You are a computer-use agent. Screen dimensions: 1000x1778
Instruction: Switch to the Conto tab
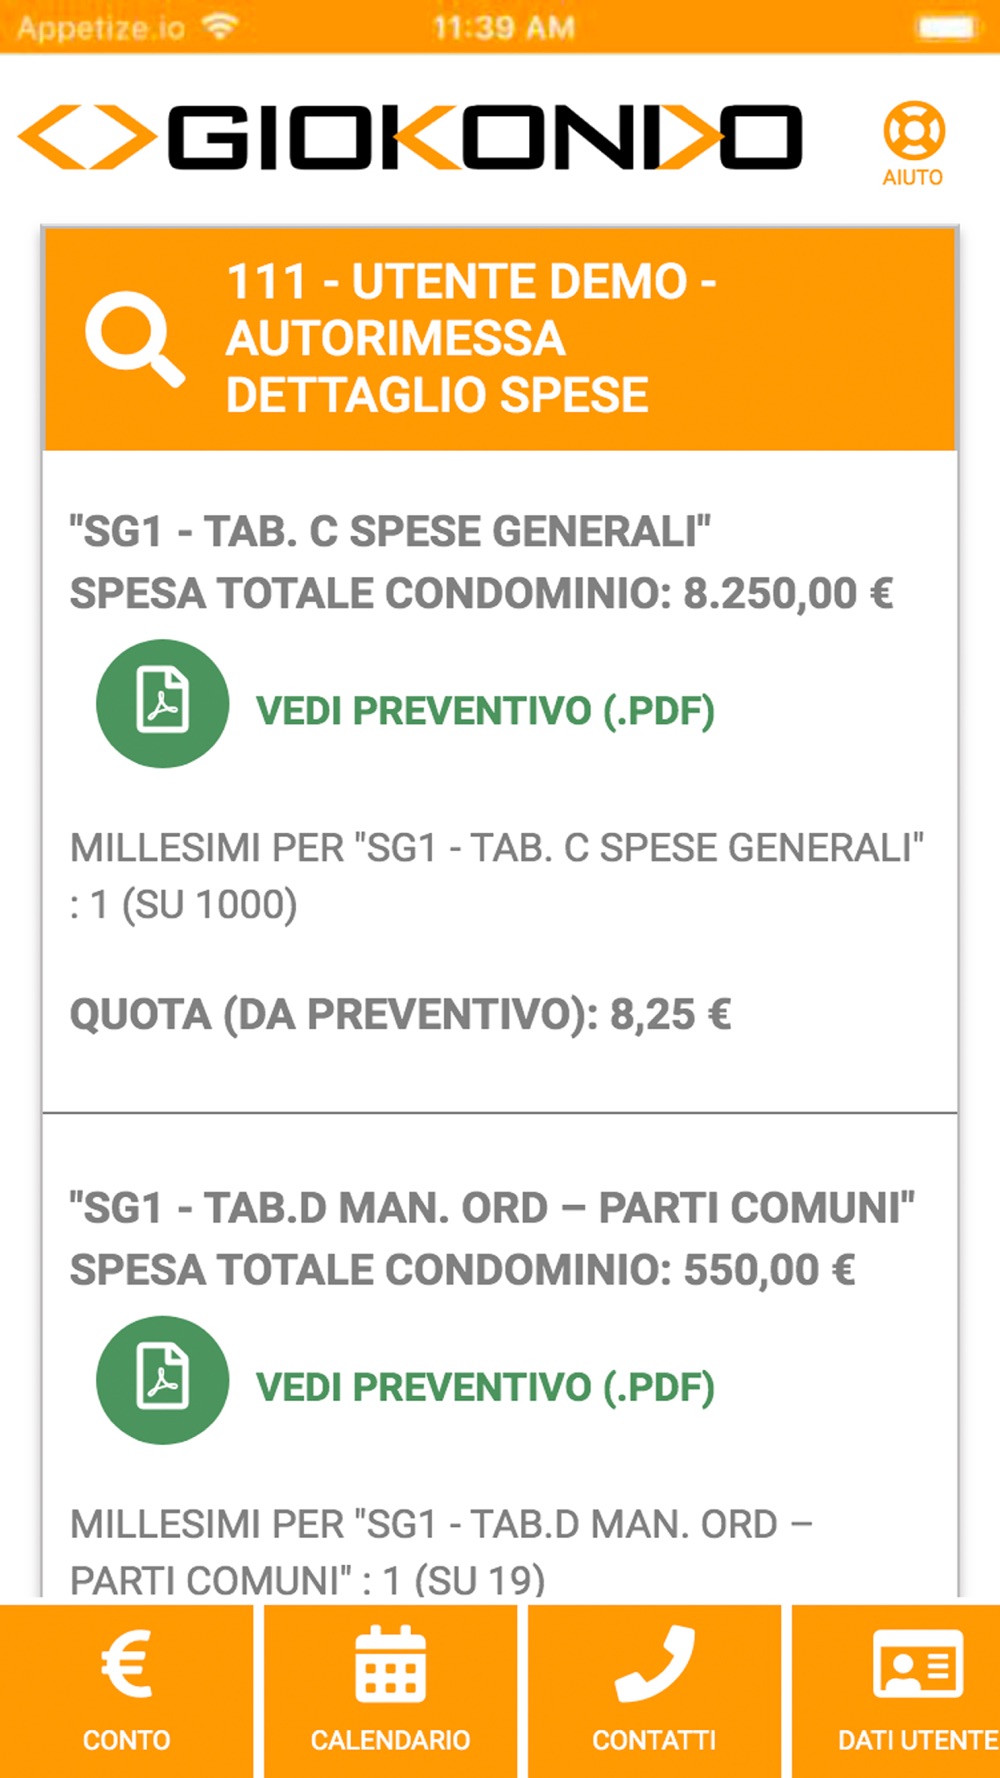tap(126, 1740)
